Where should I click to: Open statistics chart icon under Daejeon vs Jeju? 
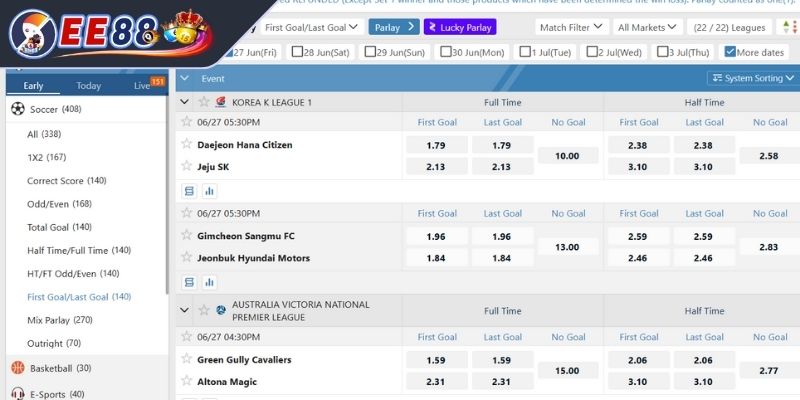209,191
